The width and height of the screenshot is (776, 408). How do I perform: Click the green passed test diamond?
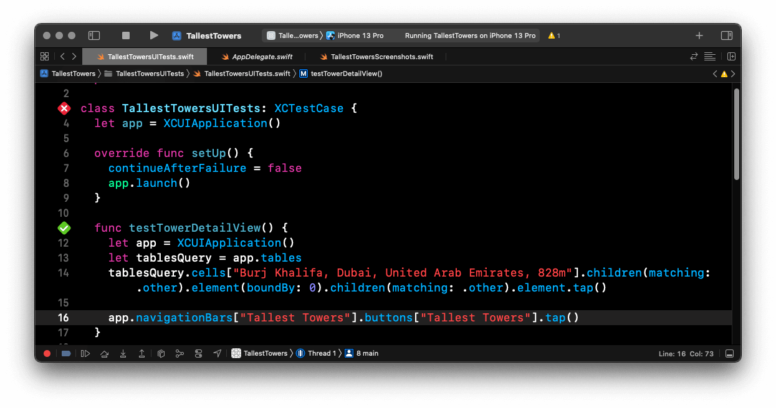pos(64,228)
